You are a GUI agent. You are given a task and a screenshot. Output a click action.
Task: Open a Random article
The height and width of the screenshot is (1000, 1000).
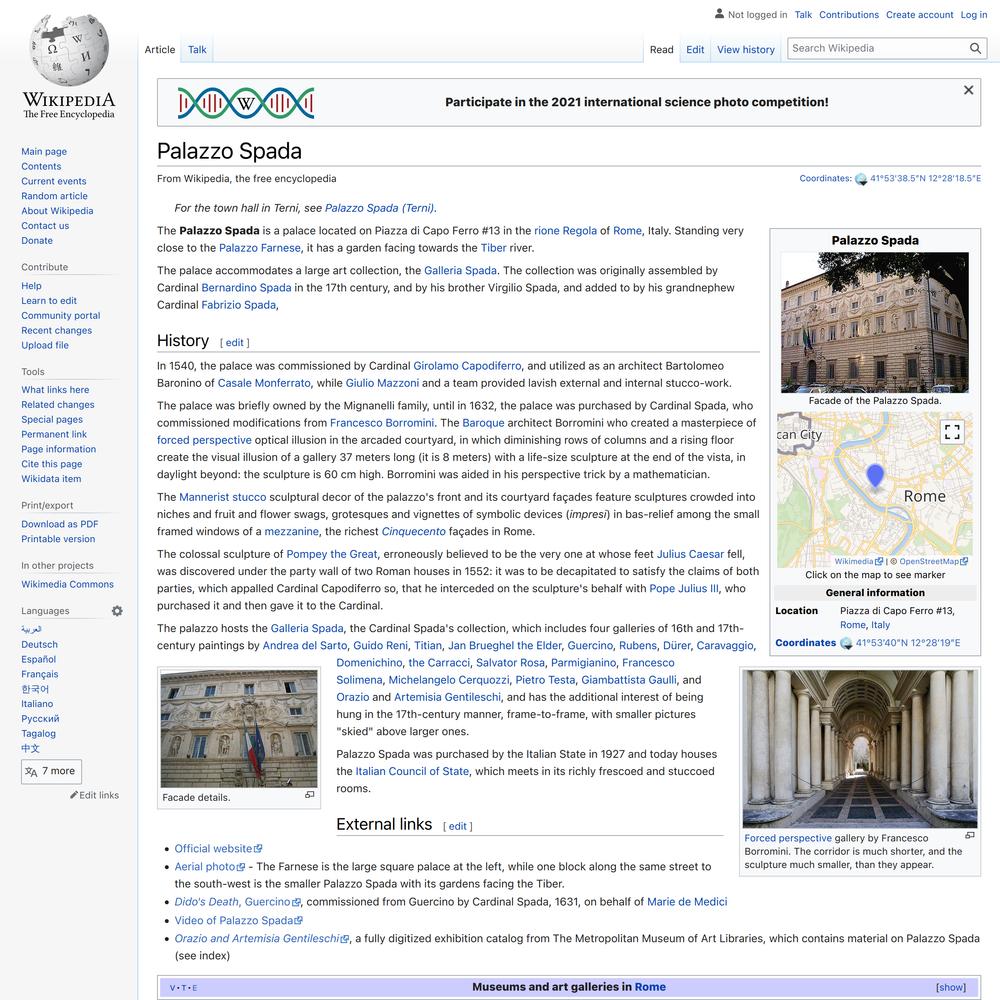pos(54,196)
